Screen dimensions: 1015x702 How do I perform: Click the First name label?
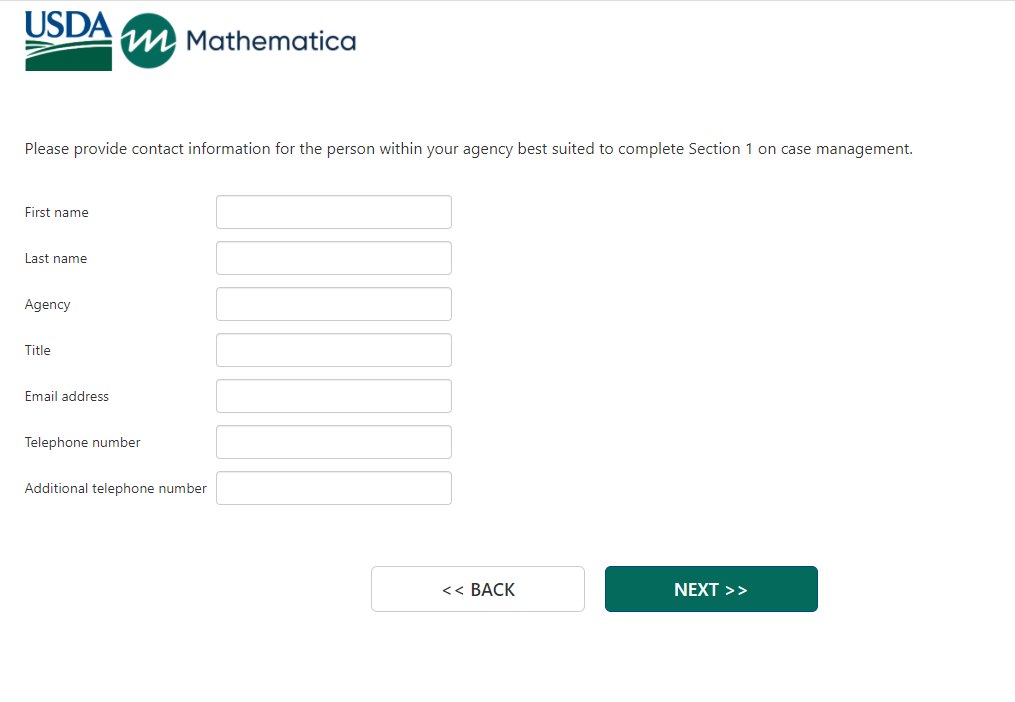click(x=57, y=212)
